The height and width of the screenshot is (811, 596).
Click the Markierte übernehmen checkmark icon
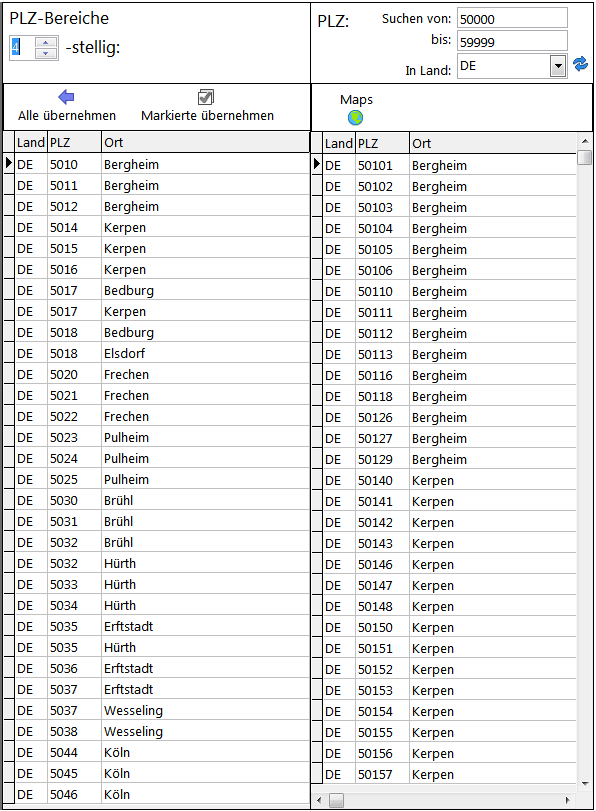(206, 97)
